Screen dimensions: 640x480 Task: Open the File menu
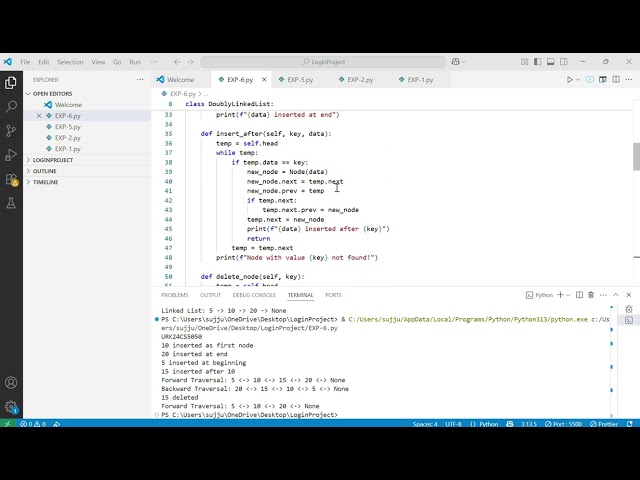point(25,62)
